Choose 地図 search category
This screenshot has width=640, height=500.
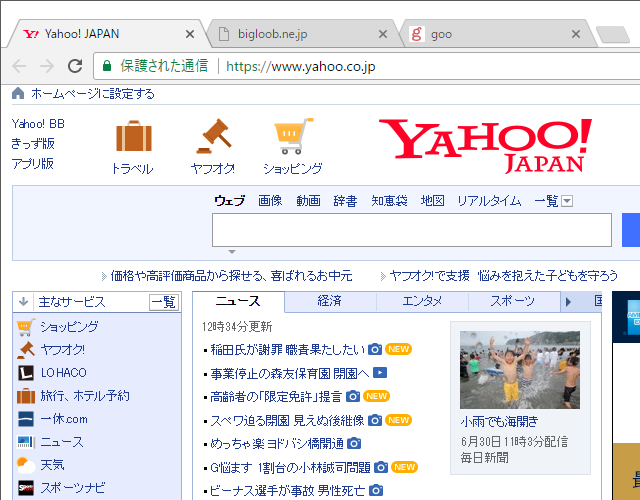click(433, 201)
